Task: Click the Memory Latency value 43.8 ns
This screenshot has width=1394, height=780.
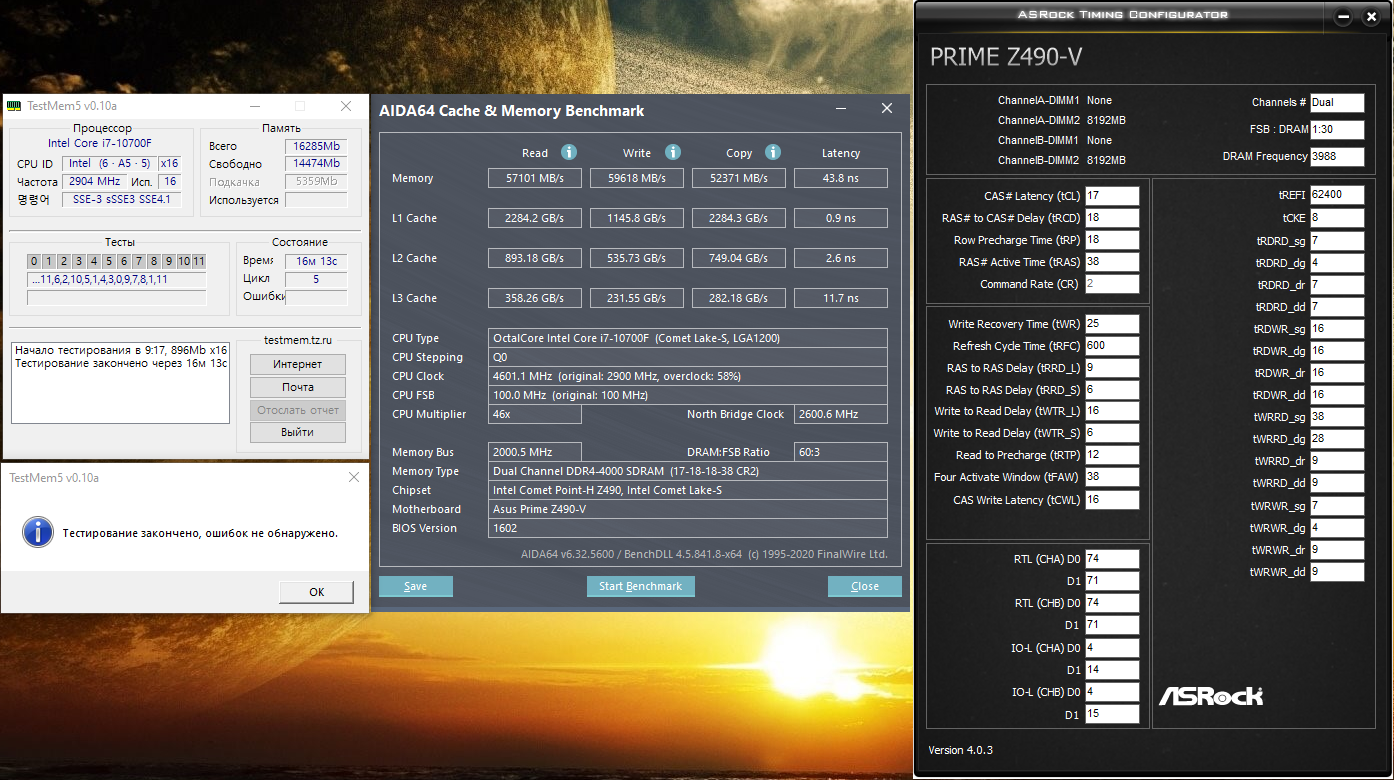Action: click(x=841, y=178)
